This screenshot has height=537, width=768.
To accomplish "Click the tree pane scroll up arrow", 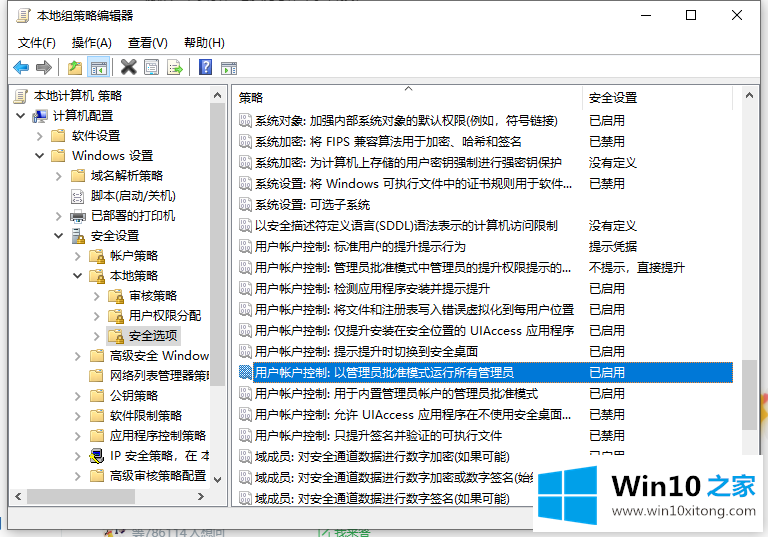I will [x=218, y=95].
